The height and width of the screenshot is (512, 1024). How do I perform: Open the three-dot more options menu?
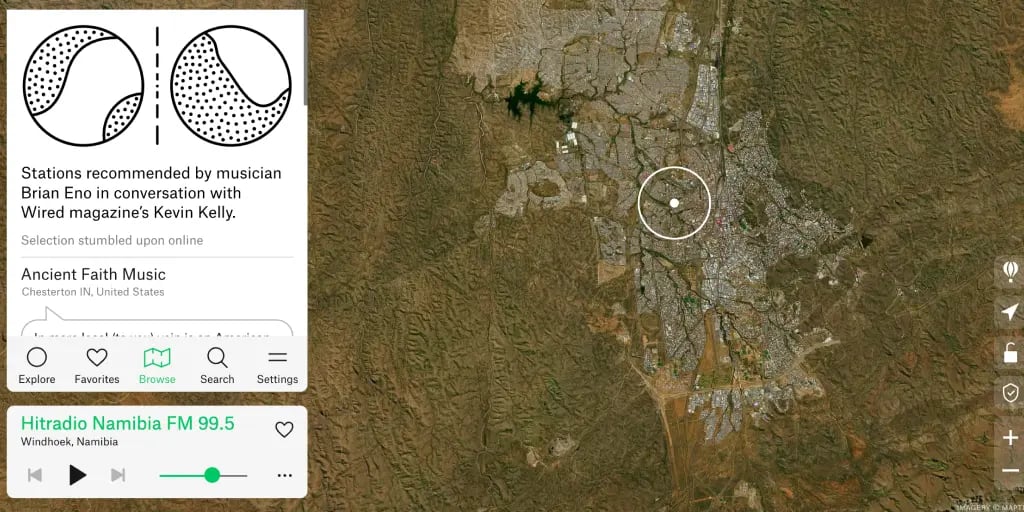(x=285, y=475)
